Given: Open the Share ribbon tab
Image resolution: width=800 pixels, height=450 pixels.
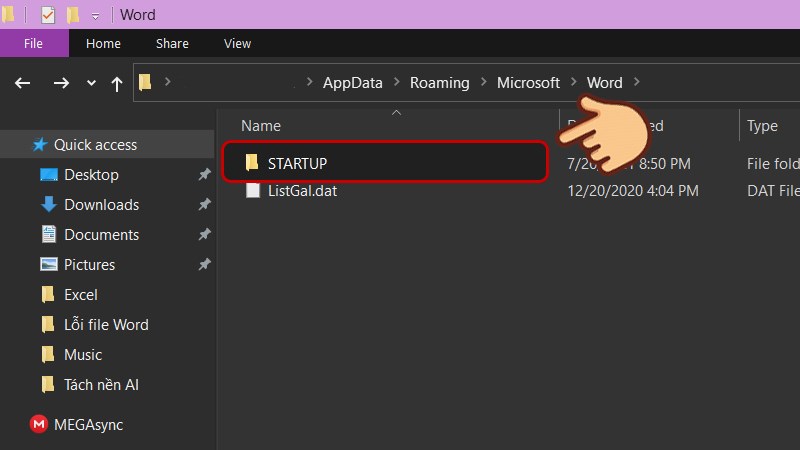Looking at the screenshot, I should 172,43.
